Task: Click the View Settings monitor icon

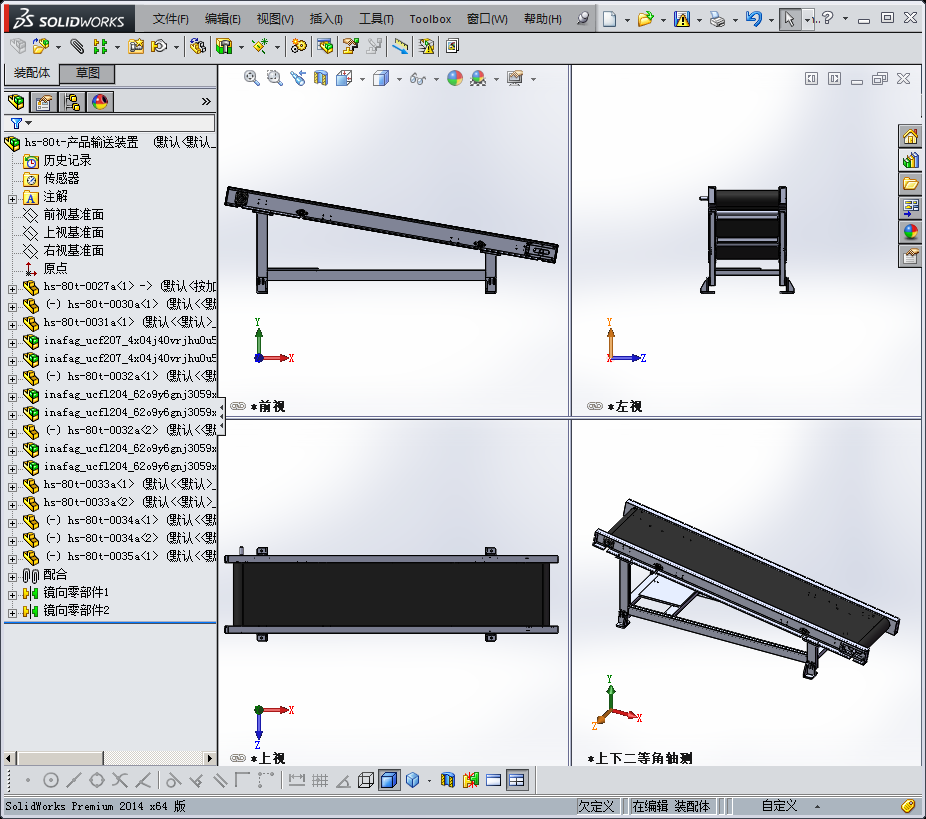Action: pos(515,78)
